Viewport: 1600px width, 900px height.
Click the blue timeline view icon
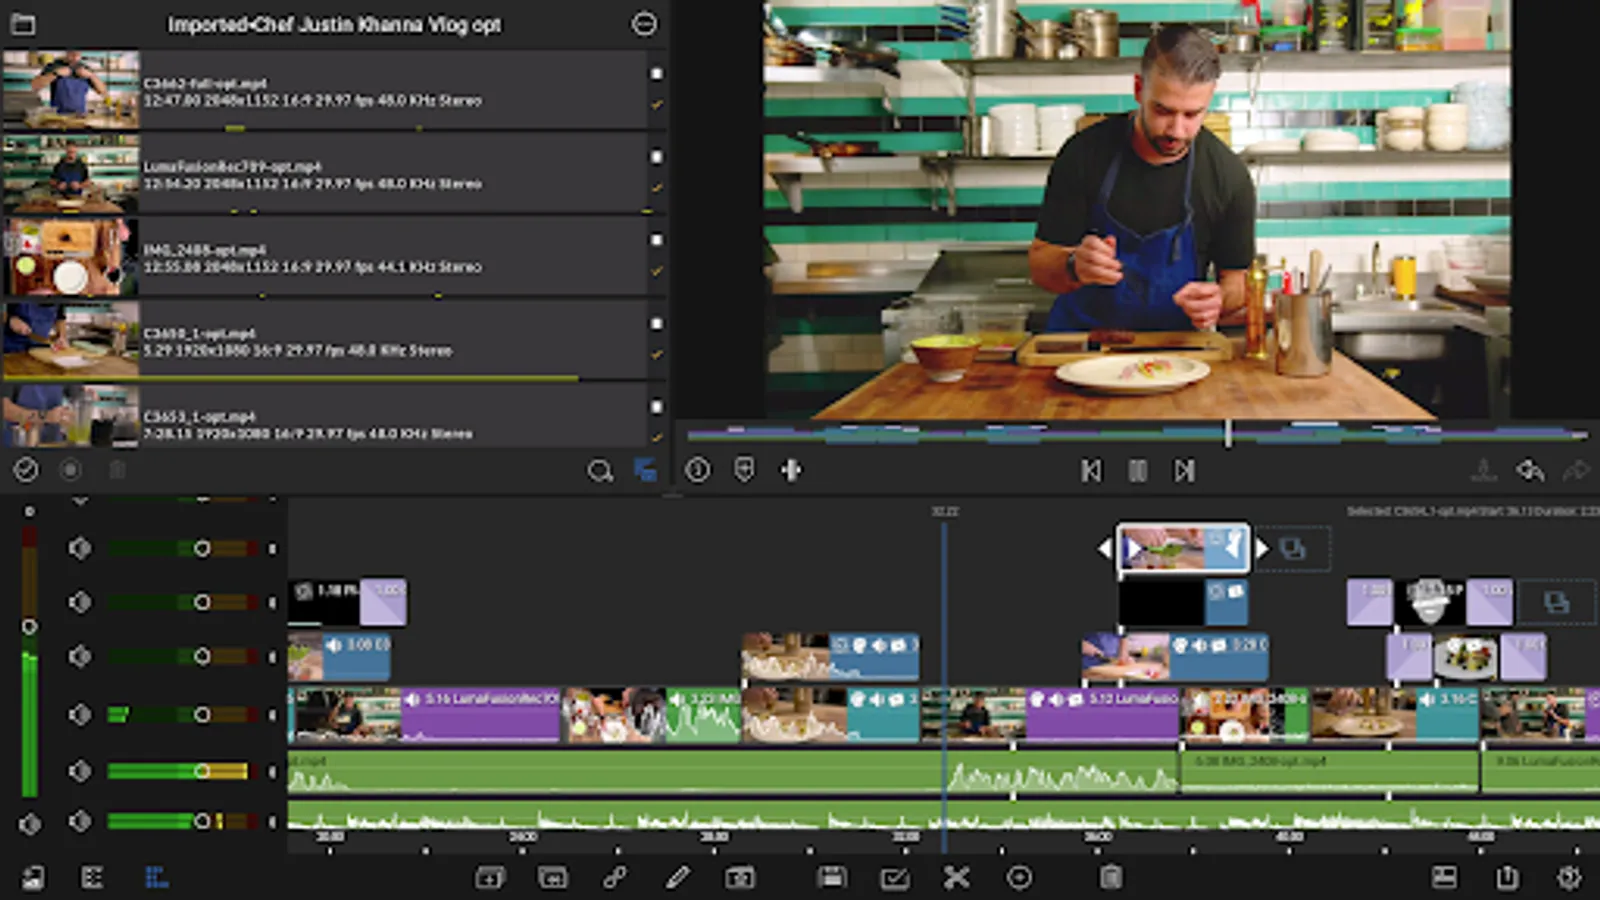156,878
